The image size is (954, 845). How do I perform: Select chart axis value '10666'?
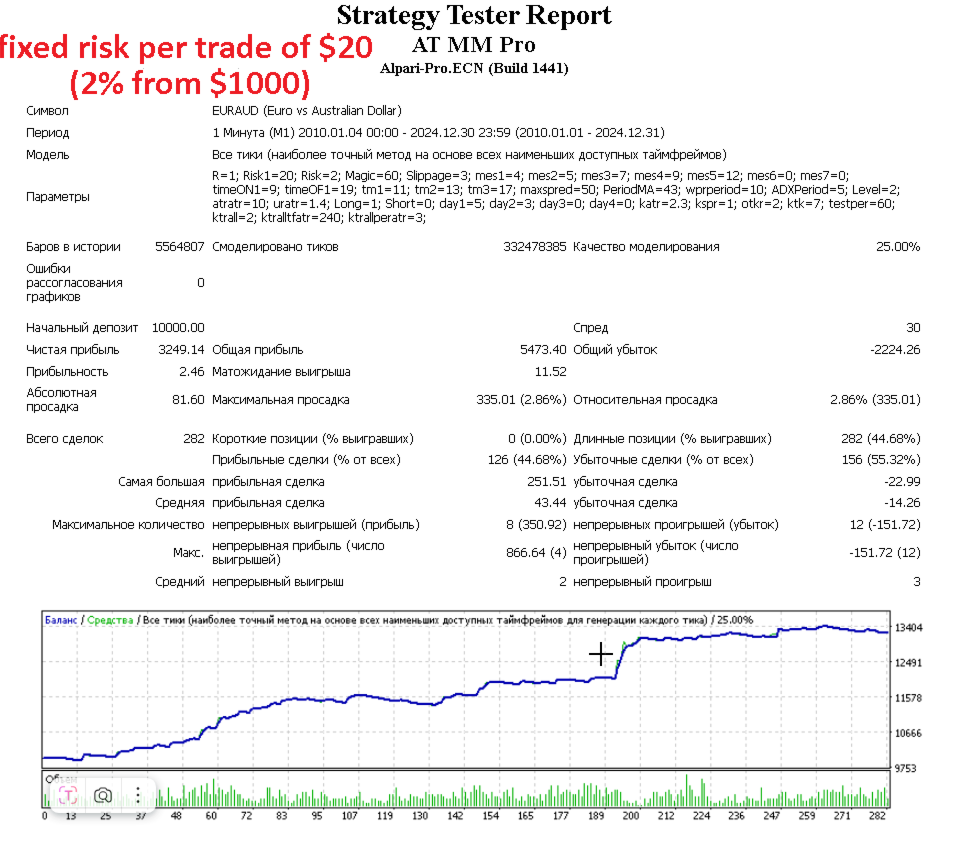[x=908, y=734]
